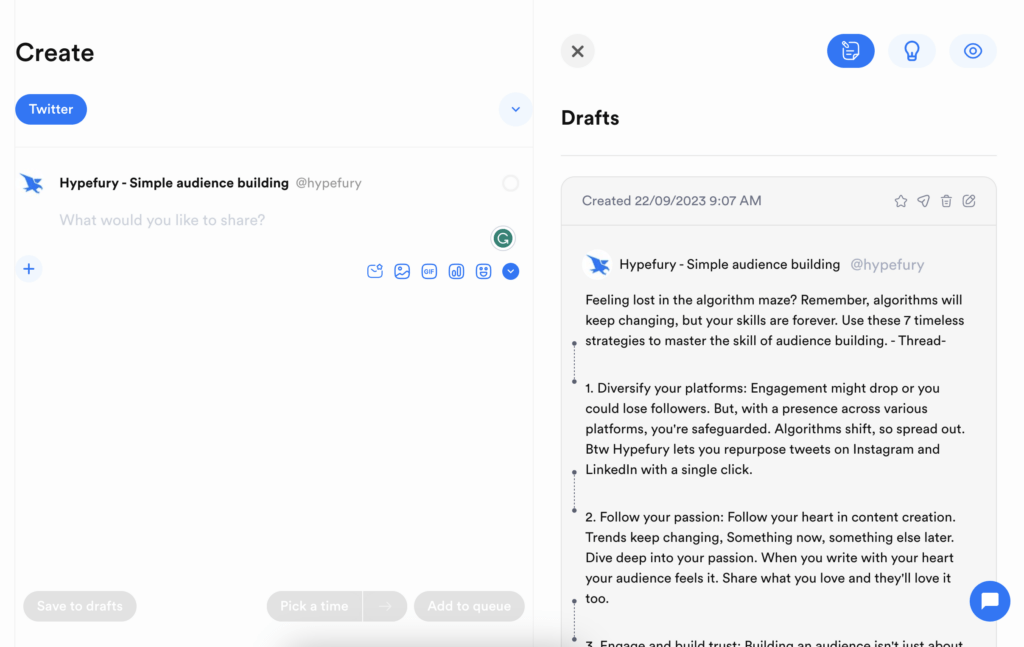Click the schedule envelope icon in the composer
Screen dimensions: 1024x647
coord(375,271)
